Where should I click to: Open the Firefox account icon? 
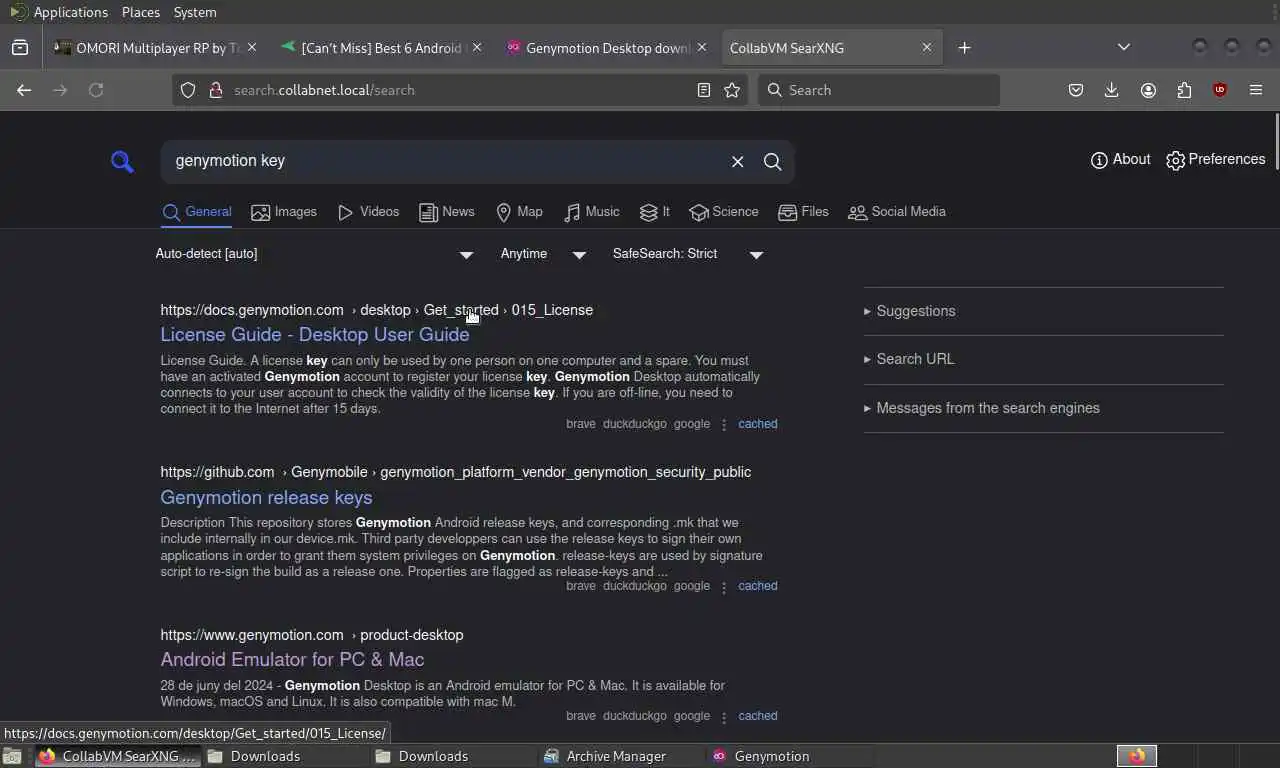click(1148, 90)
